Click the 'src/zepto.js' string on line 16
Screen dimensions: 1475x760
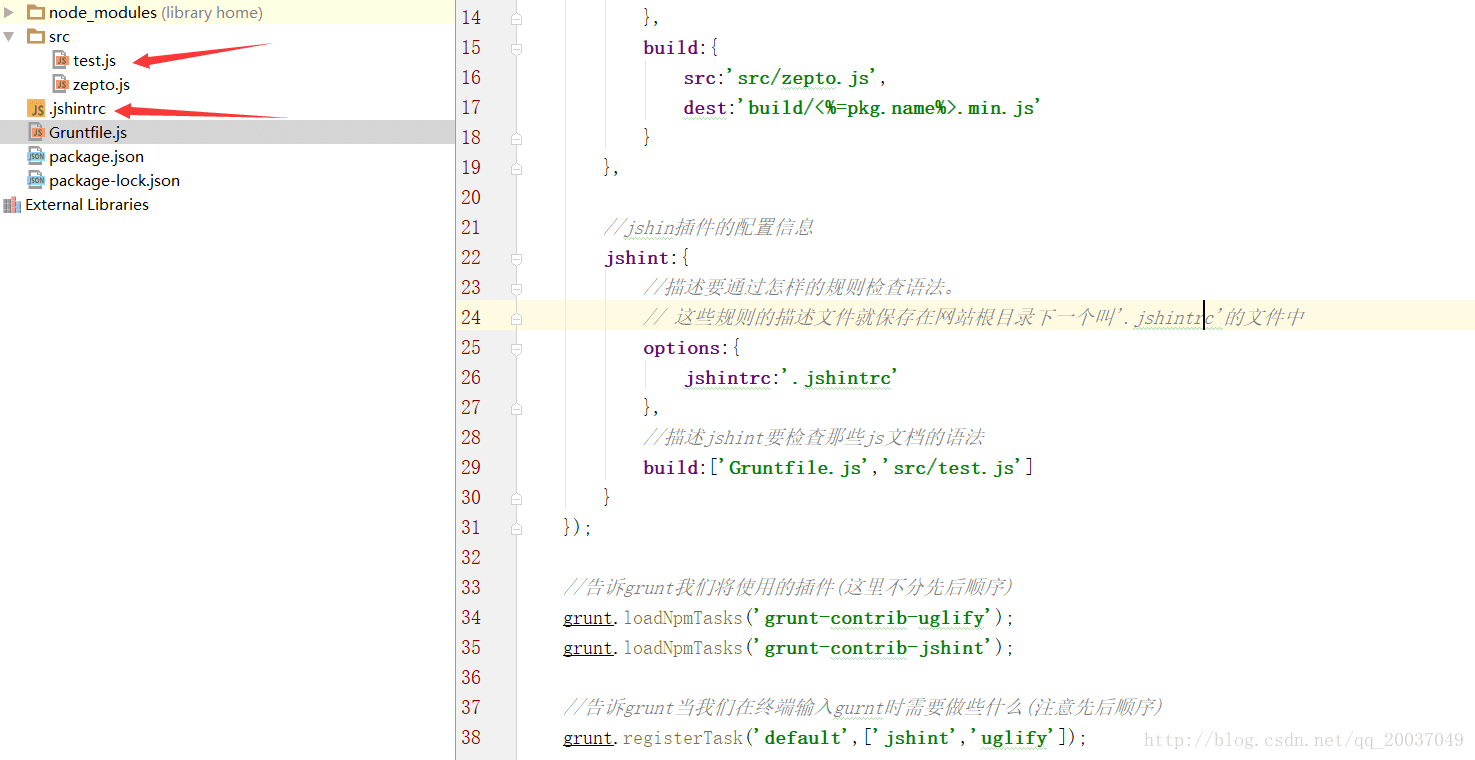(x=803, y=78)
